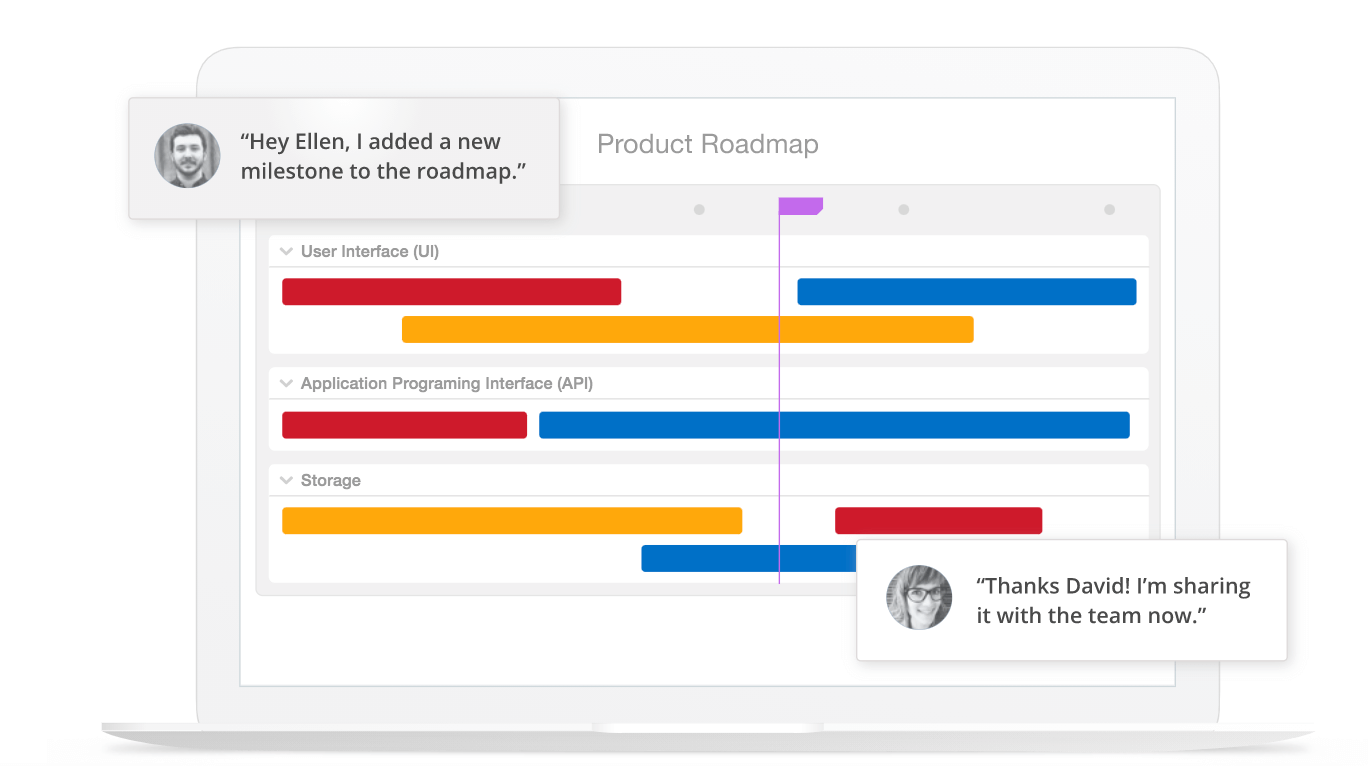This screenshot has height=766, width=1372.
Task: Select the Storage section label
Action: point(330,480)
